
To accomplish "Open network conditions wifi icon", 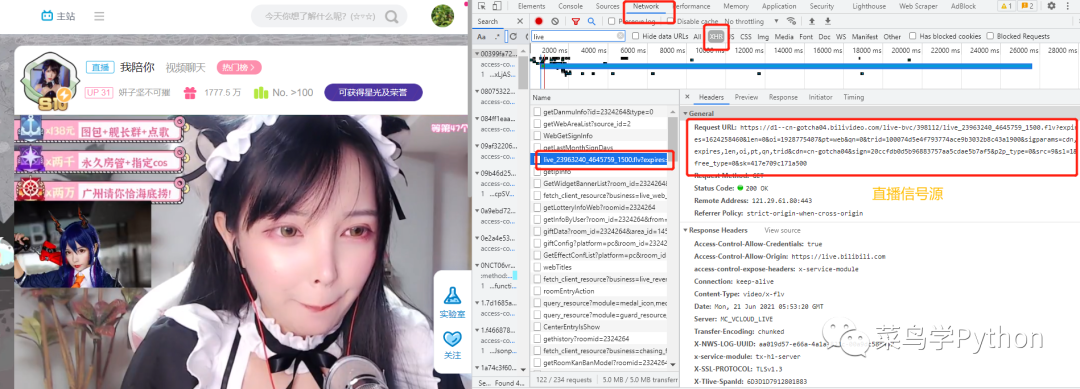I will pos(791,21).
